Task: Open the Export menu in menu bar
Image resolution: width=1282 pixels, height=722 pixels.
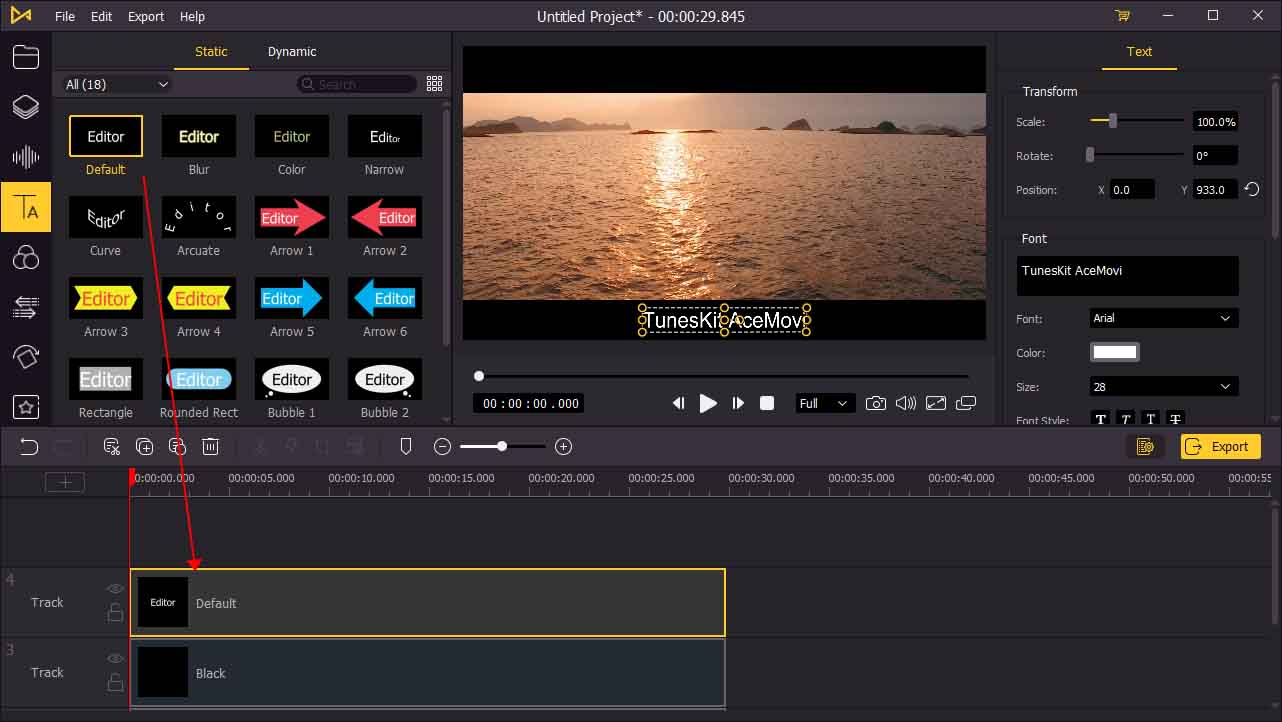Action: click(x=146, y=16)
